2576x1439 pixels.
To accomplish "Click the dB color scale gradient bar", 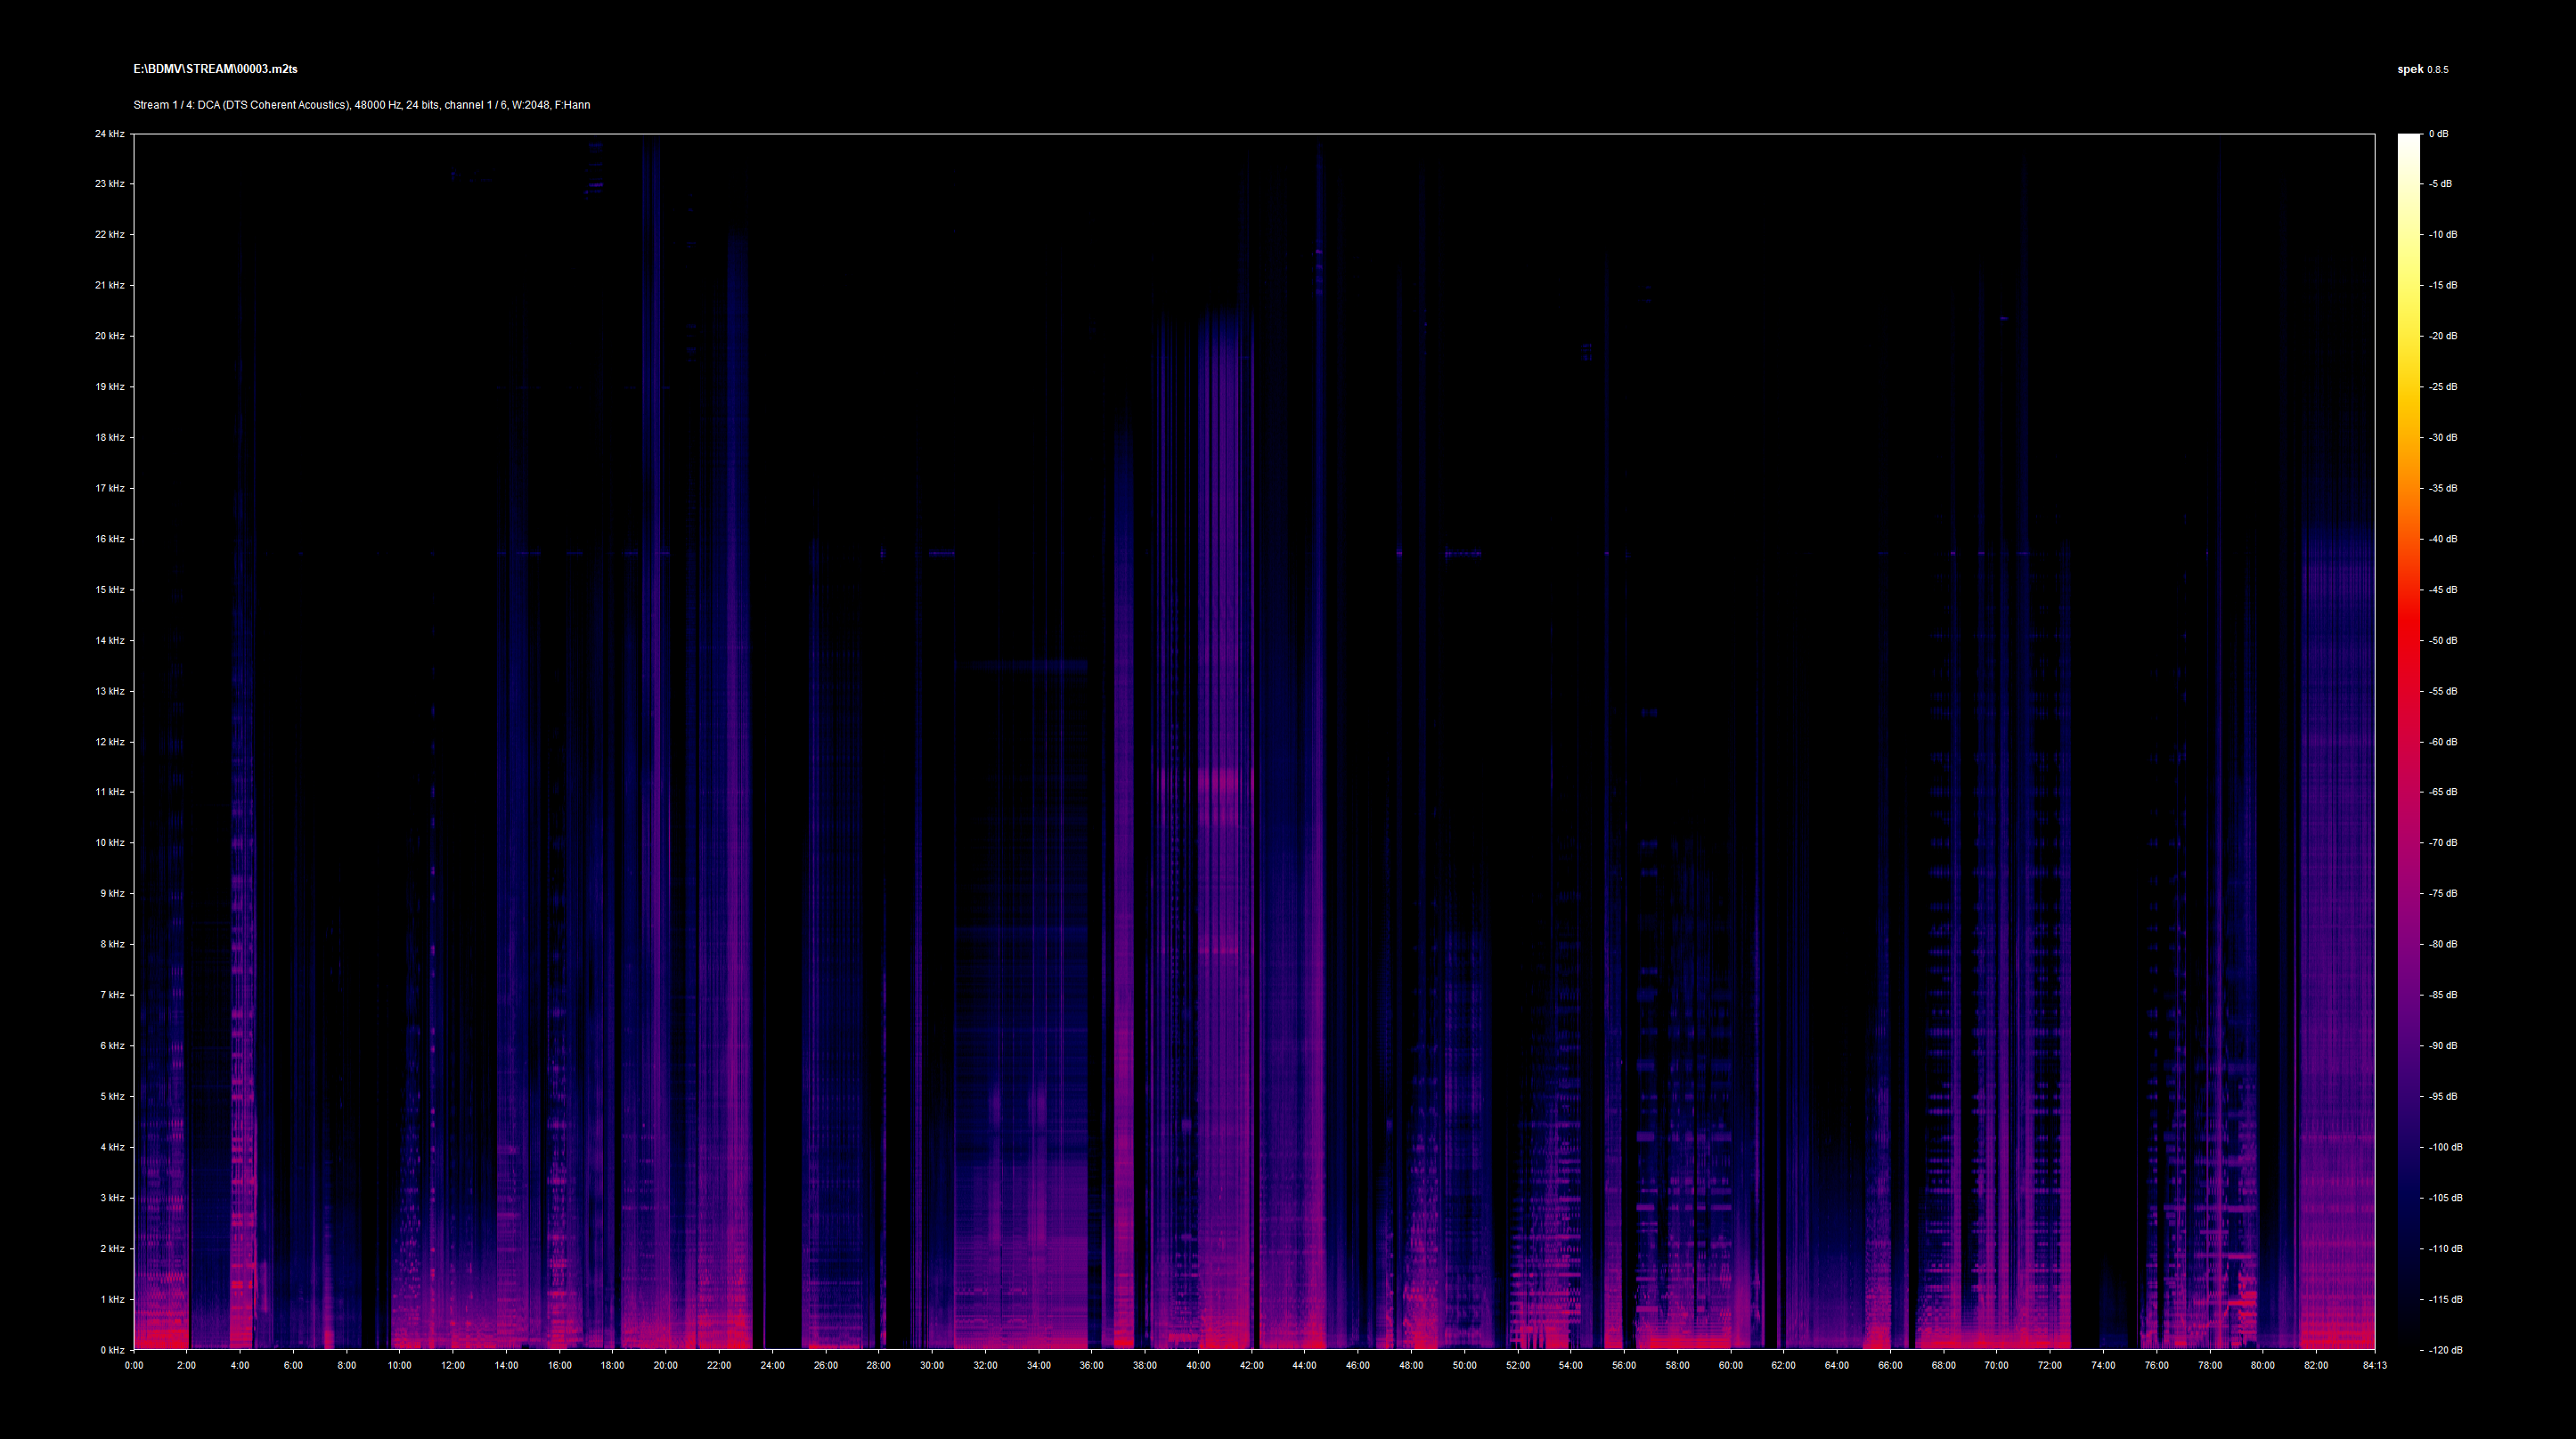I will point(2408,740).
